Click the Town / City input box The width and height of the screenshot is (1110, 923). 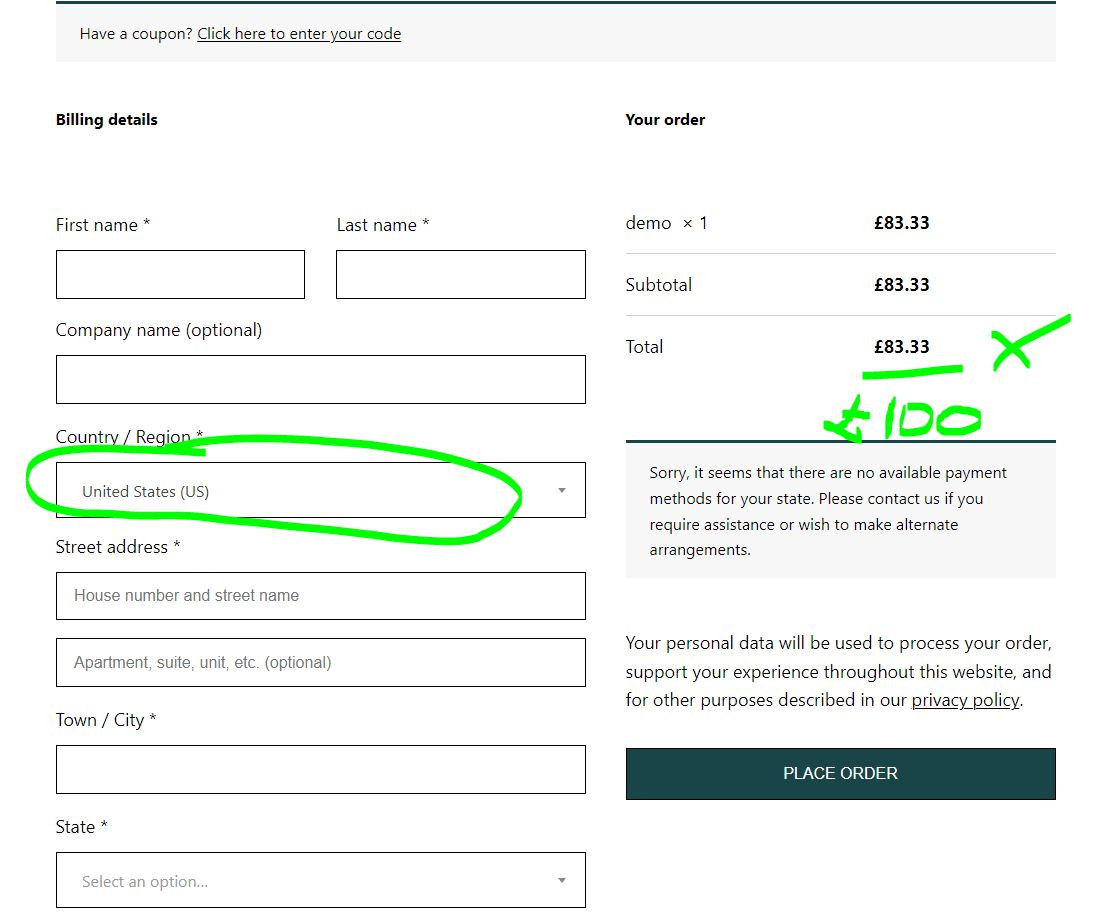[x=321, y=769]
